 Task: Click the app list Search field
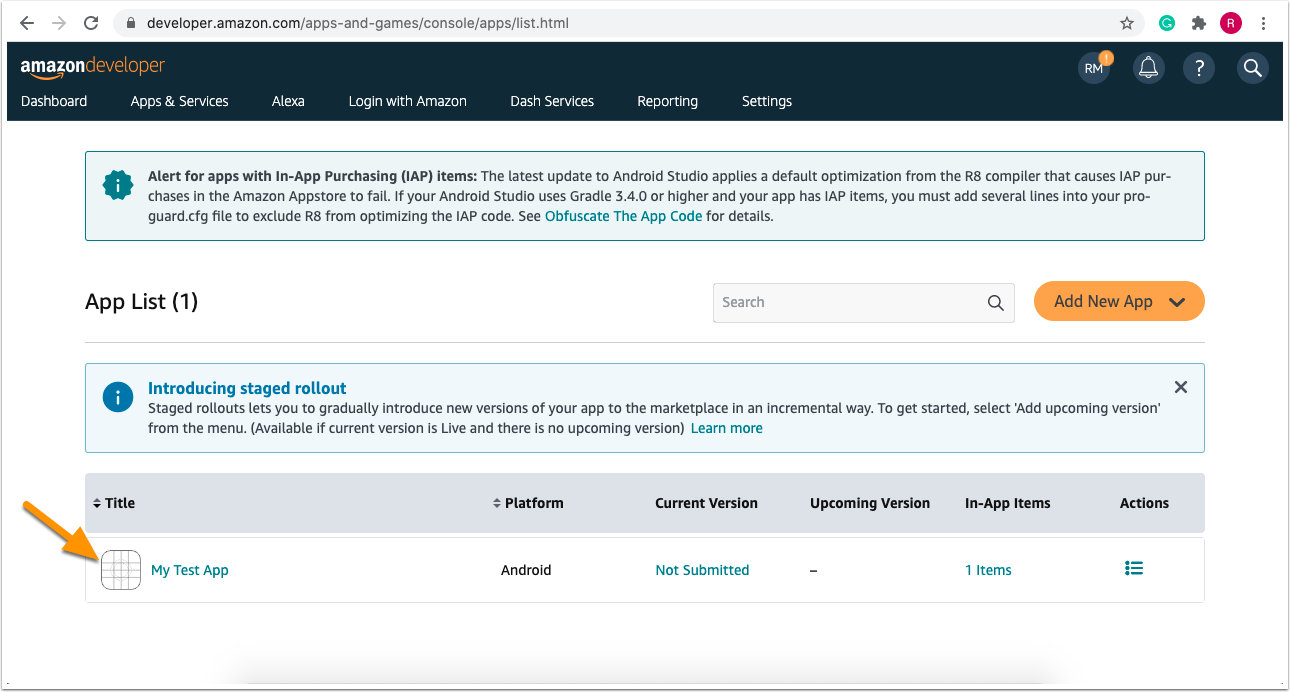coord(864,303)
